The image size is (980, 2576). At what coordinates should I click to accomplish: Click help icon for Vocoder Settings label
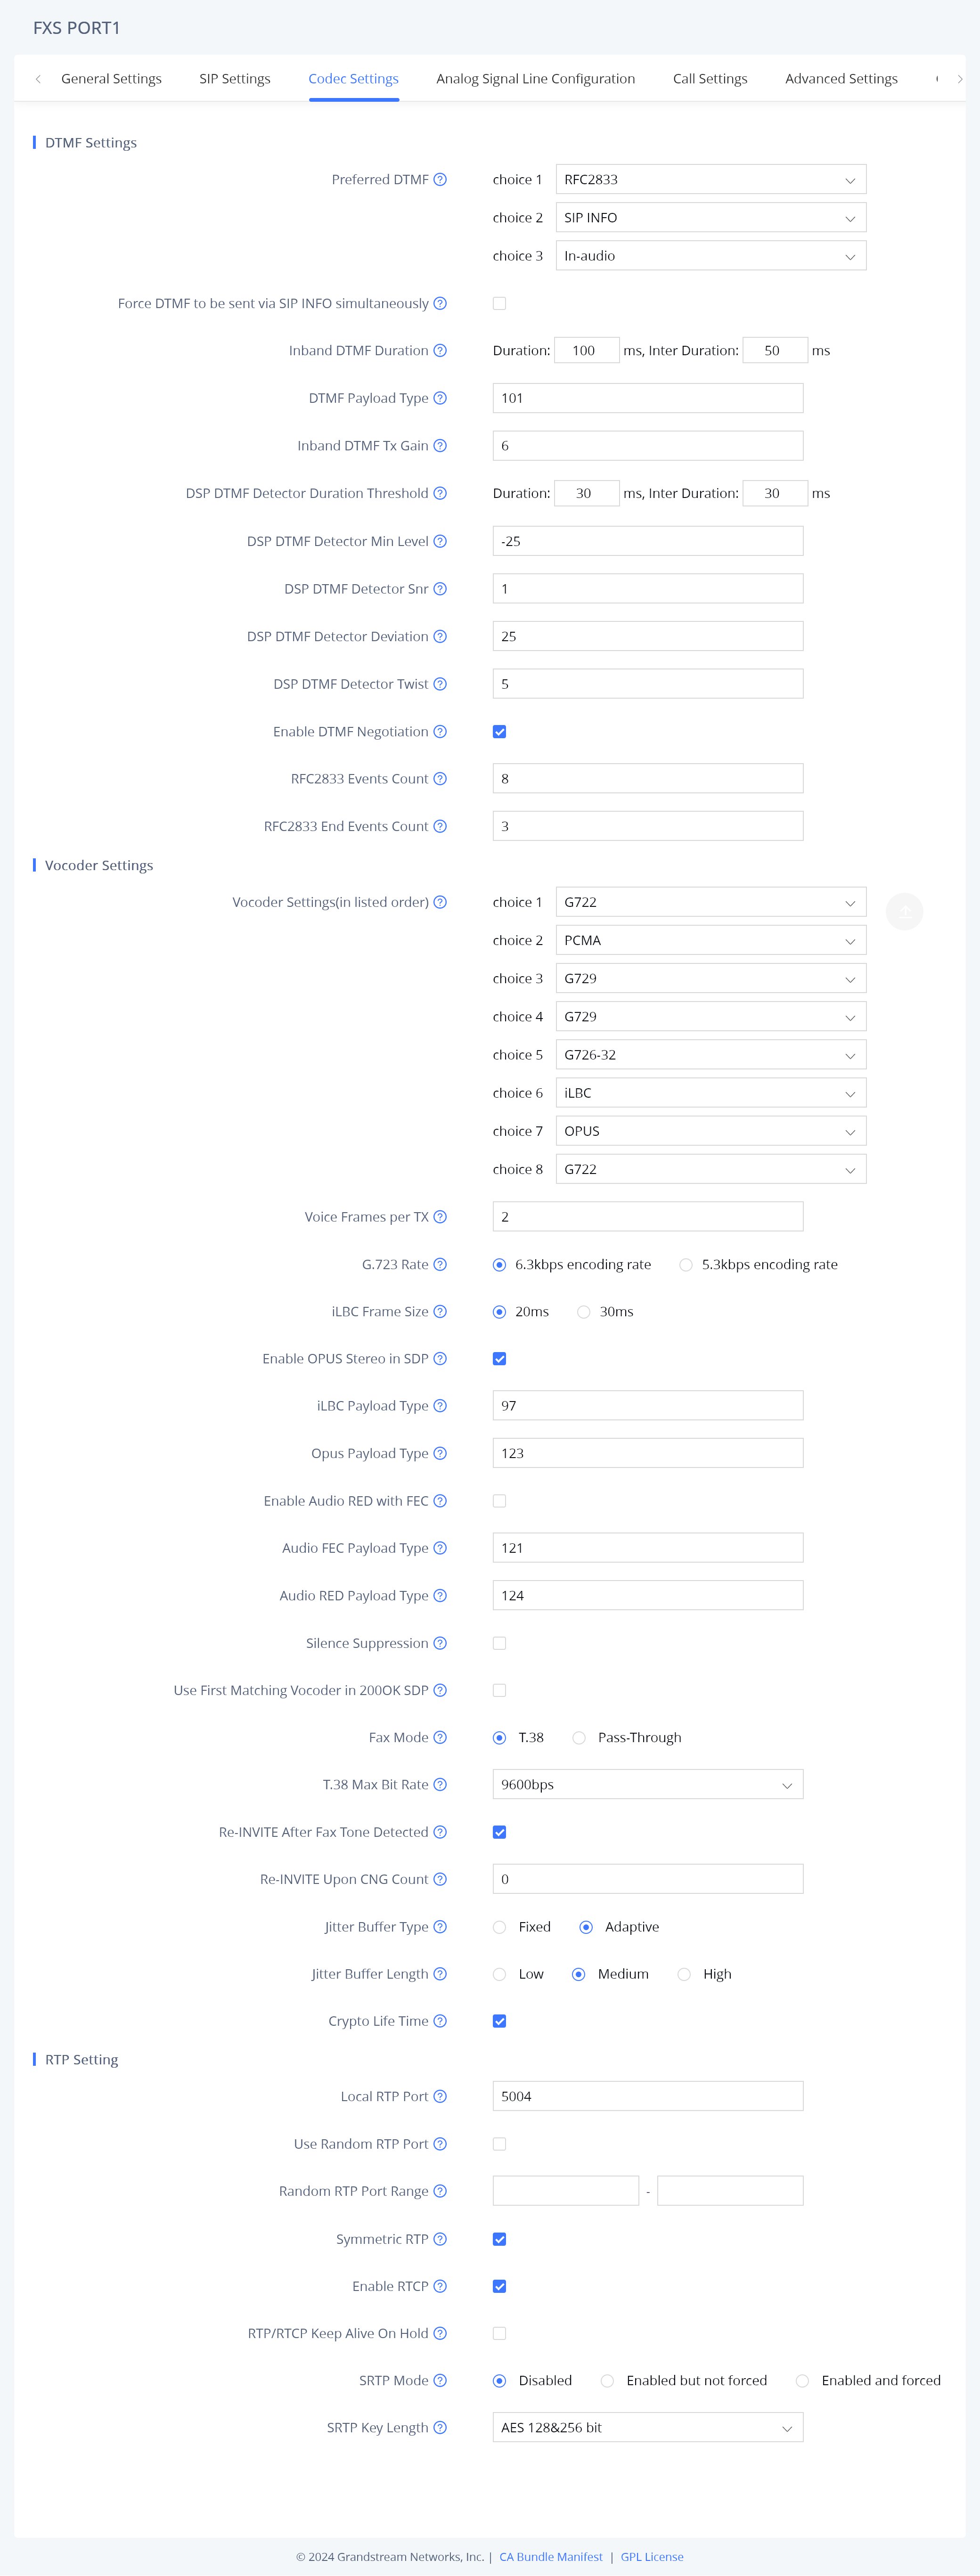pyautogui.click(x=440, y=902)
